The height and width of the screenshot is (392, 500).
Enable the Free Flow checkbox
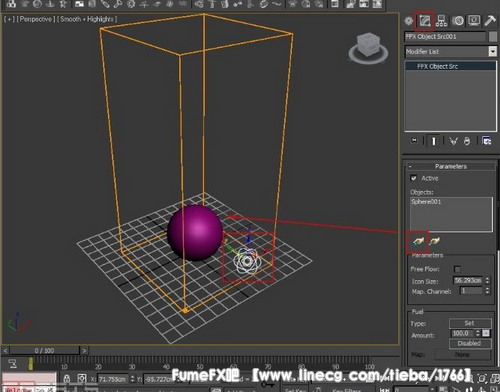[457, 269]
